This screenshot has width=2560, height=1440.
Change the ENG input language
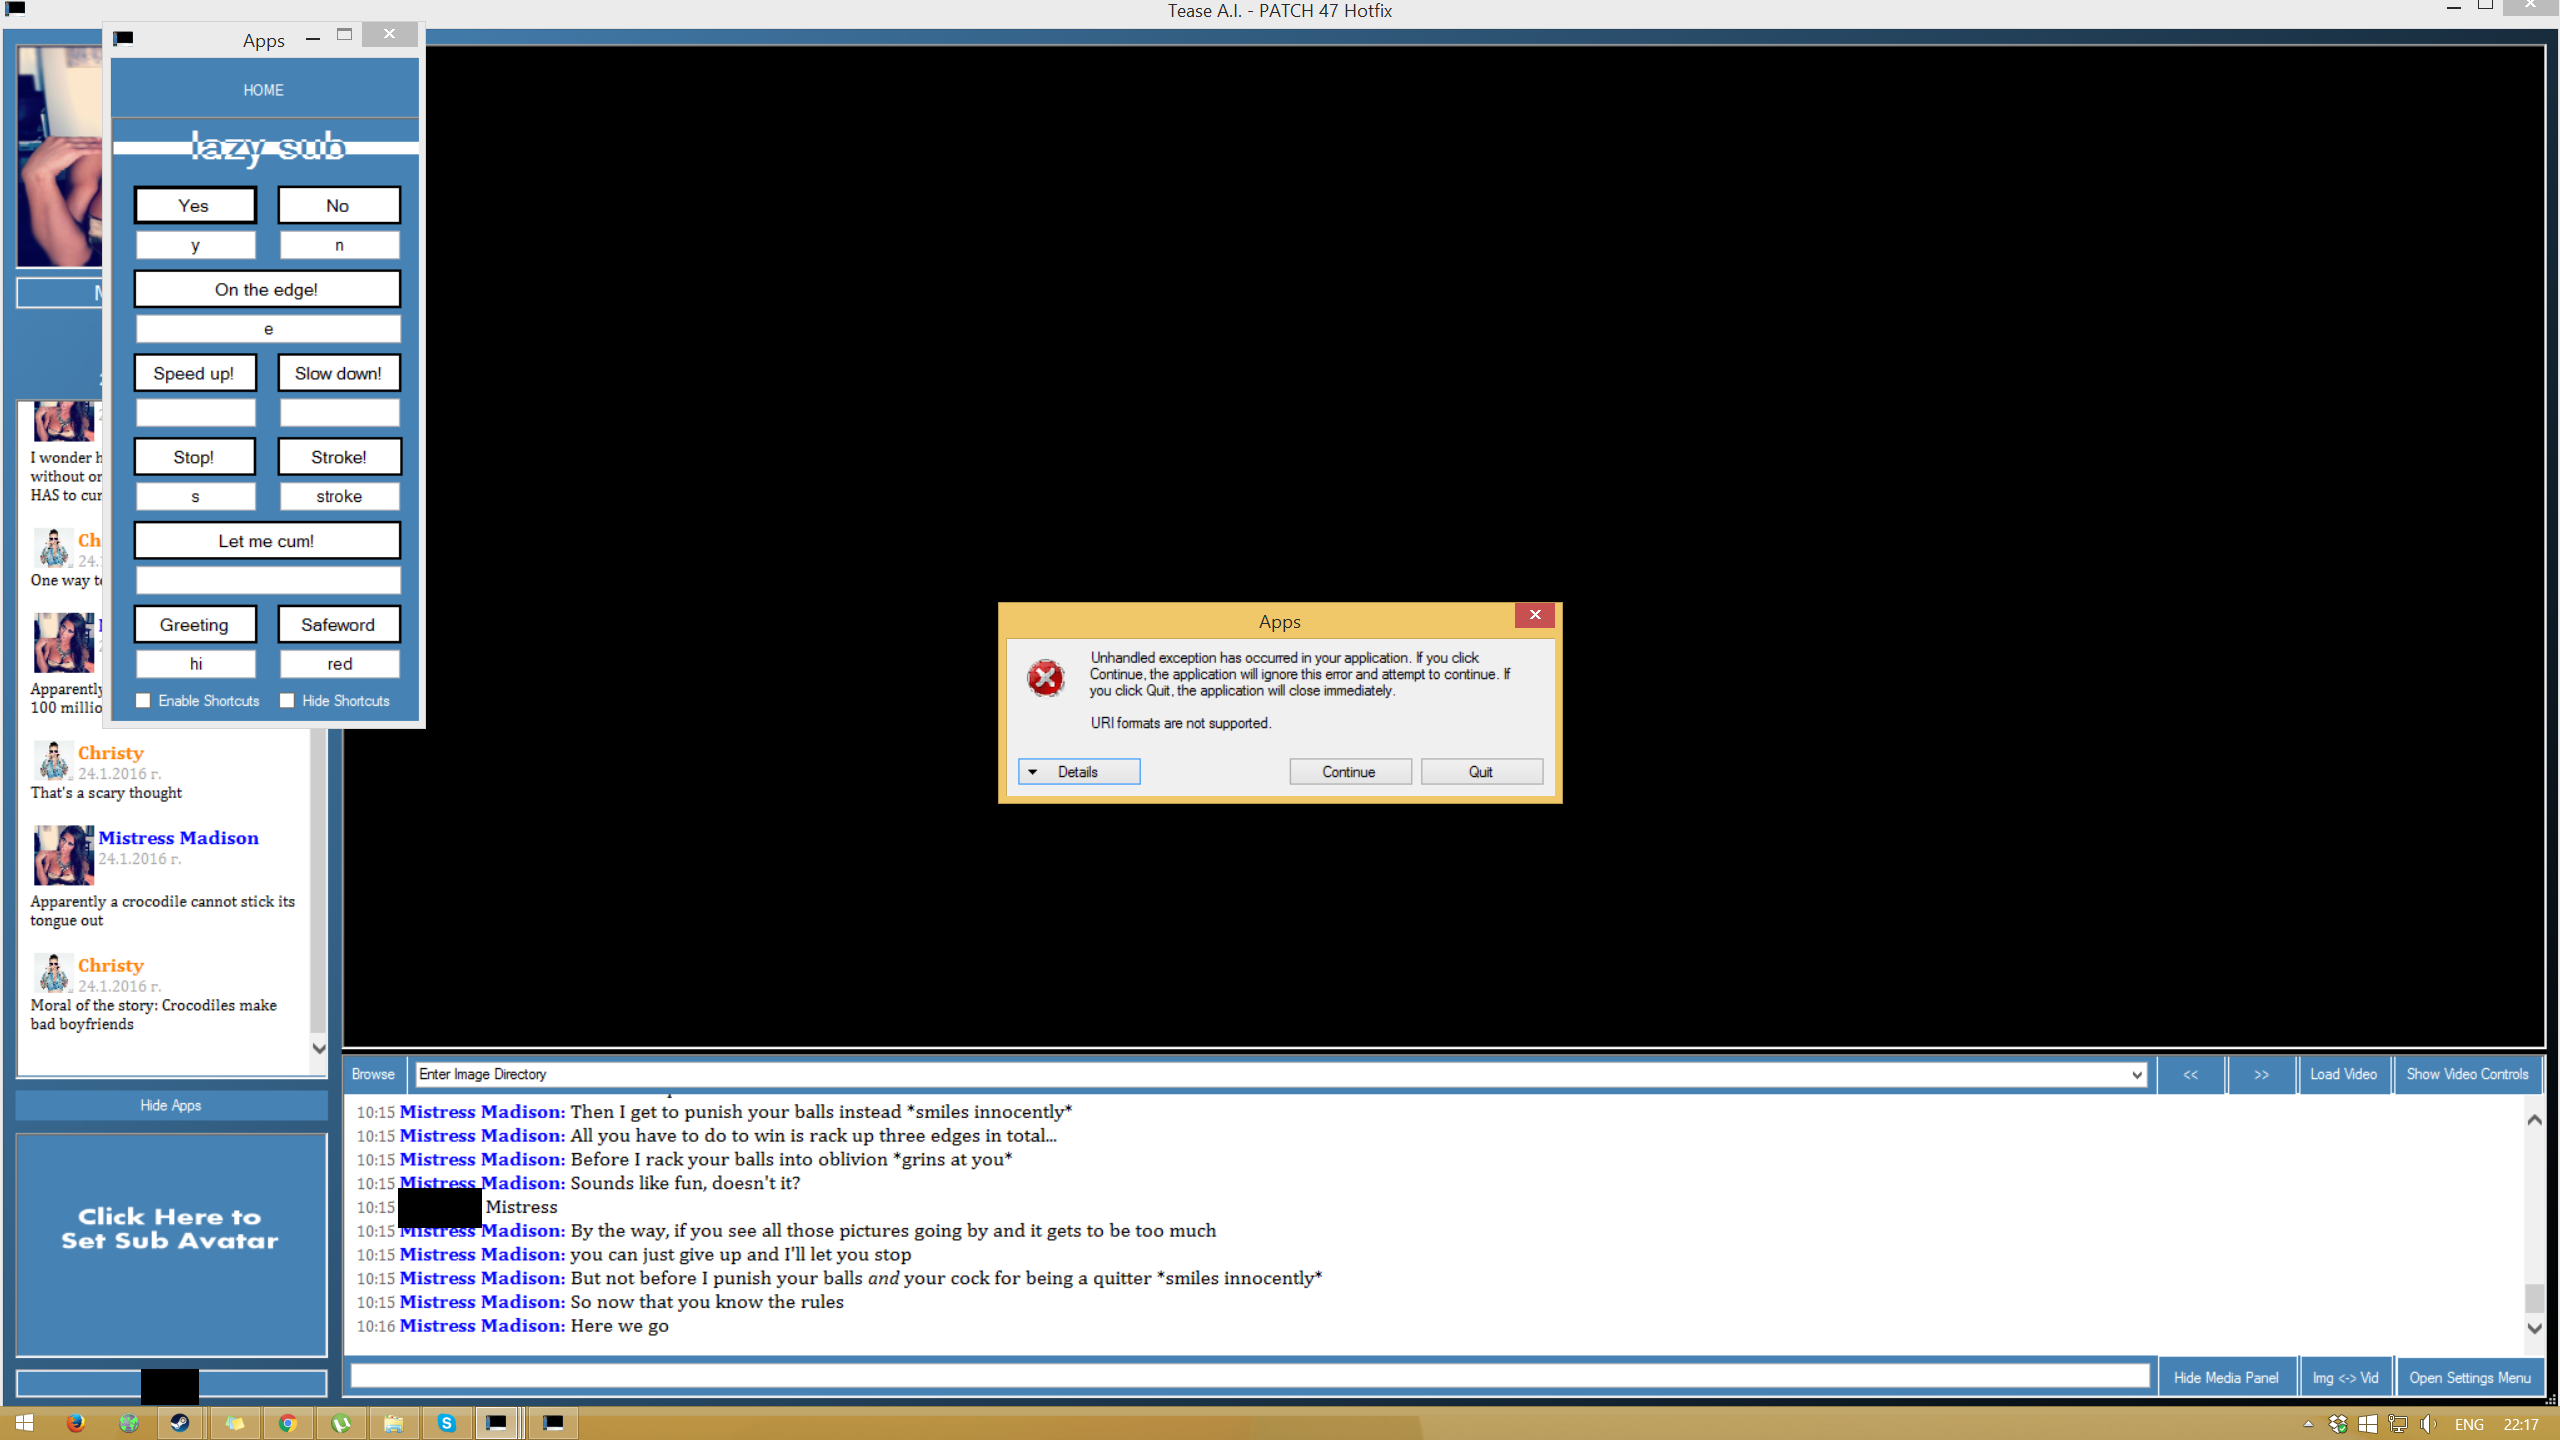pyautogui.click(x=2469, y=1424)
